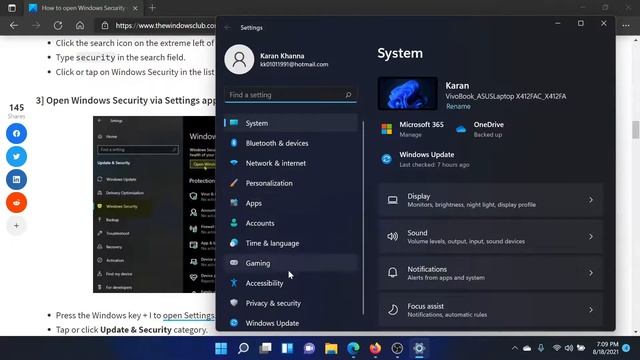Click the OneDrive cloud icon

click(461, 129)
